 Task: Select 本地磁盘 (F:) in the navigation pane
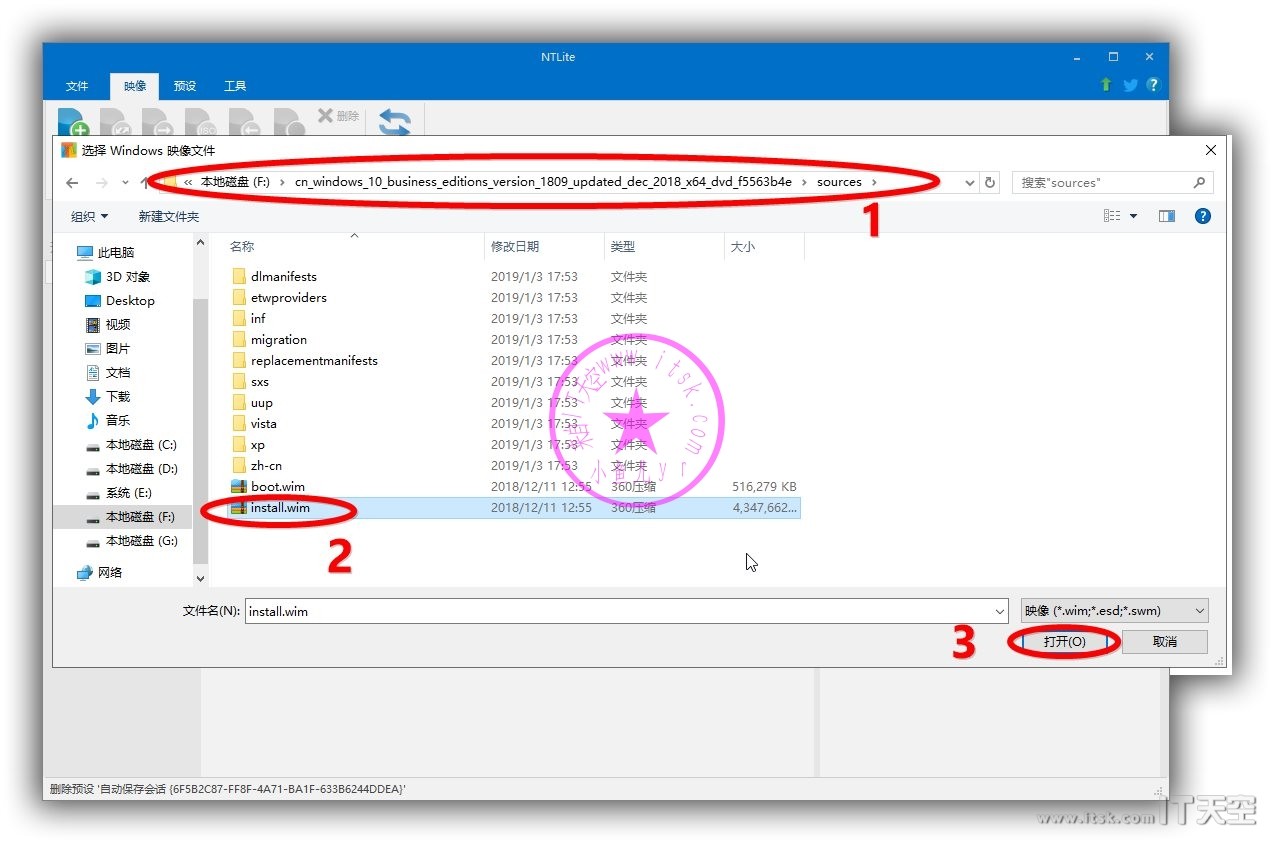(130, 517)
